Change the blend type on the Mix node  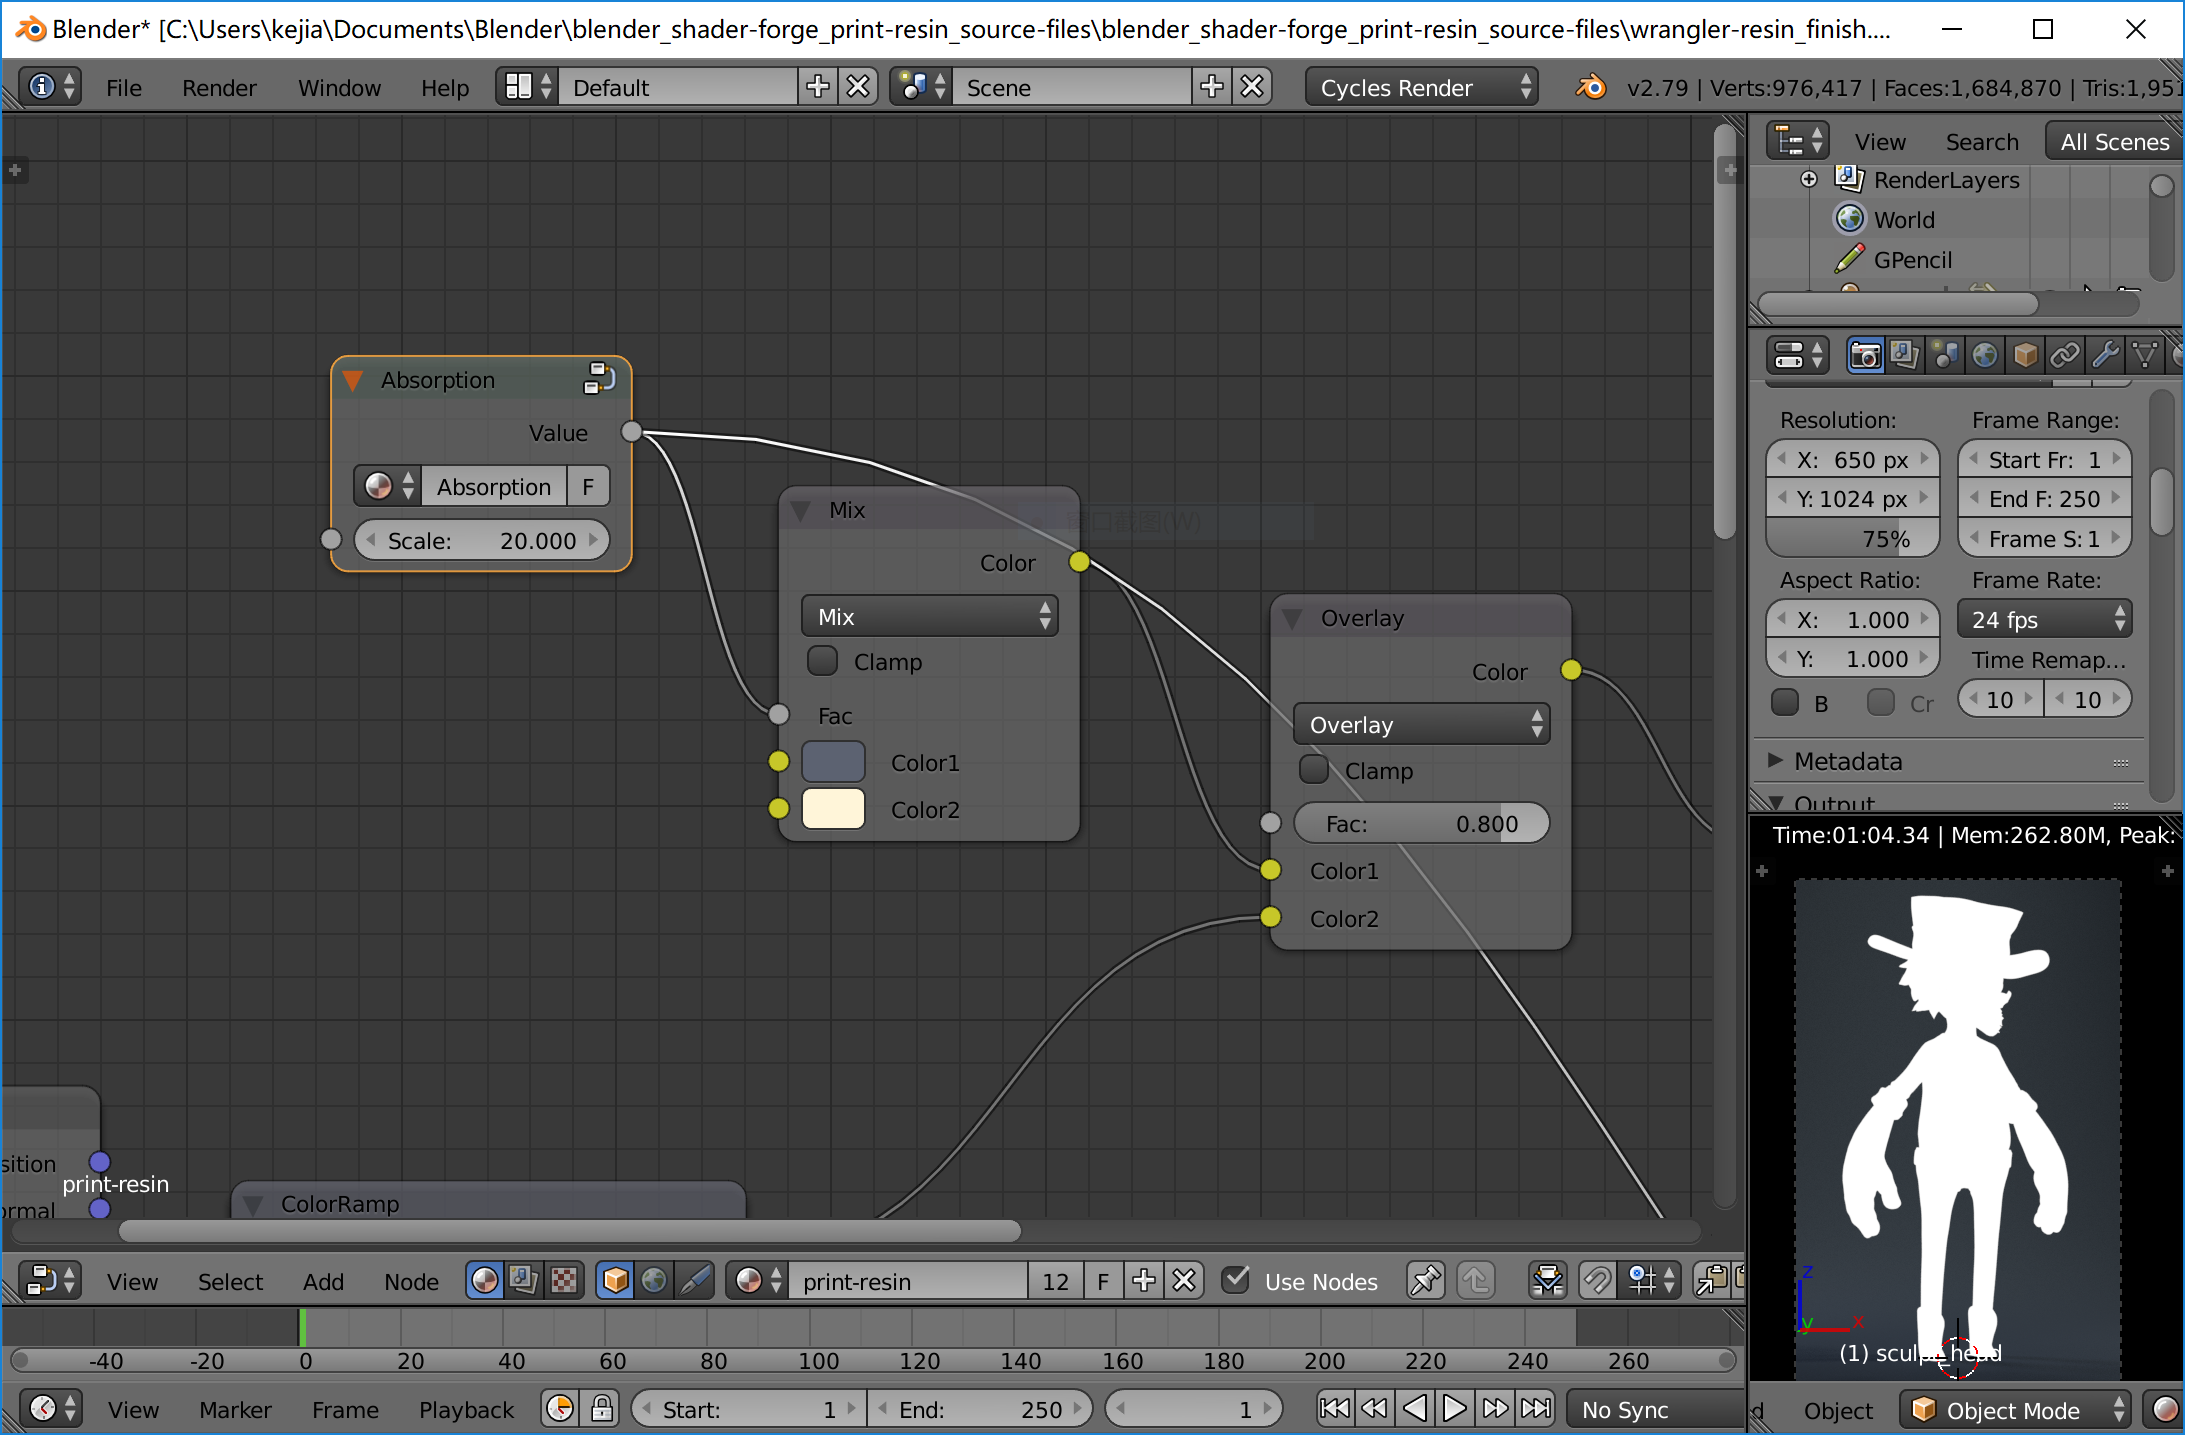click(929, 616)
